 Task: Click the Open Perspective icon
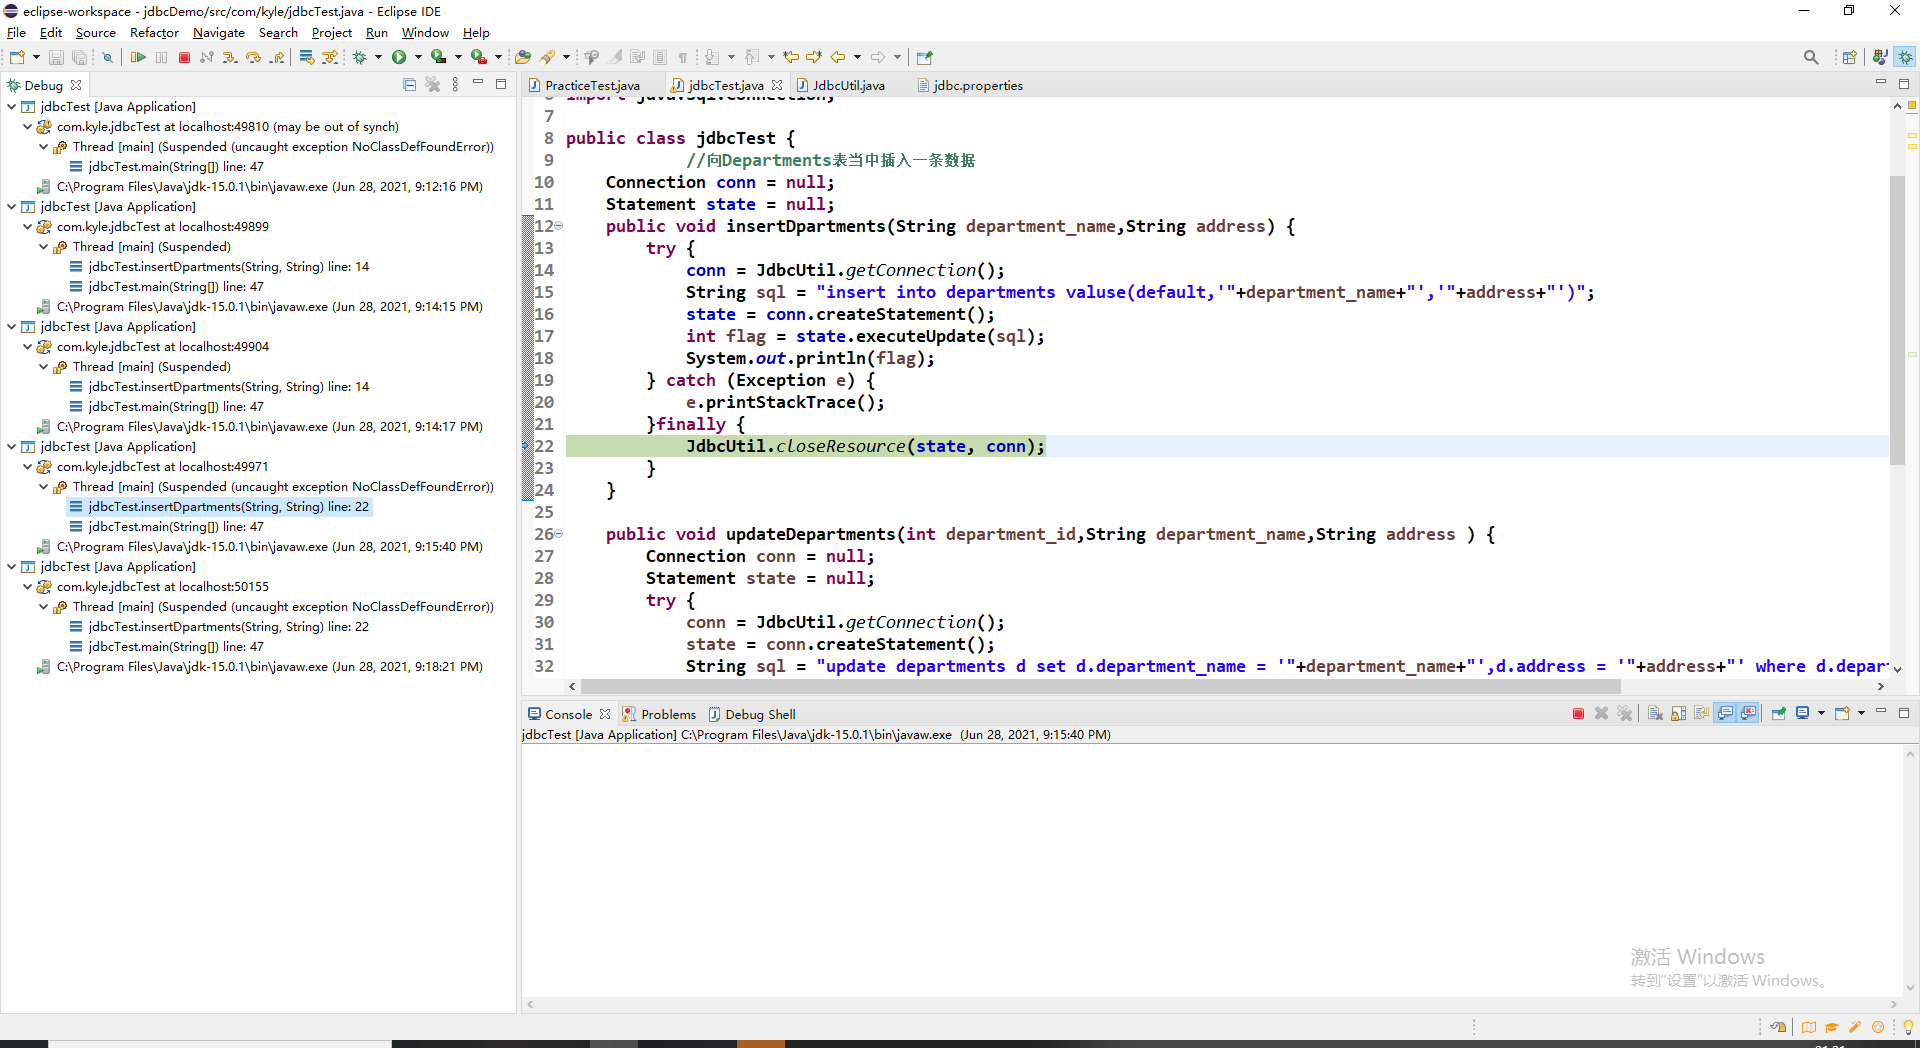(x=1850, y=58)
